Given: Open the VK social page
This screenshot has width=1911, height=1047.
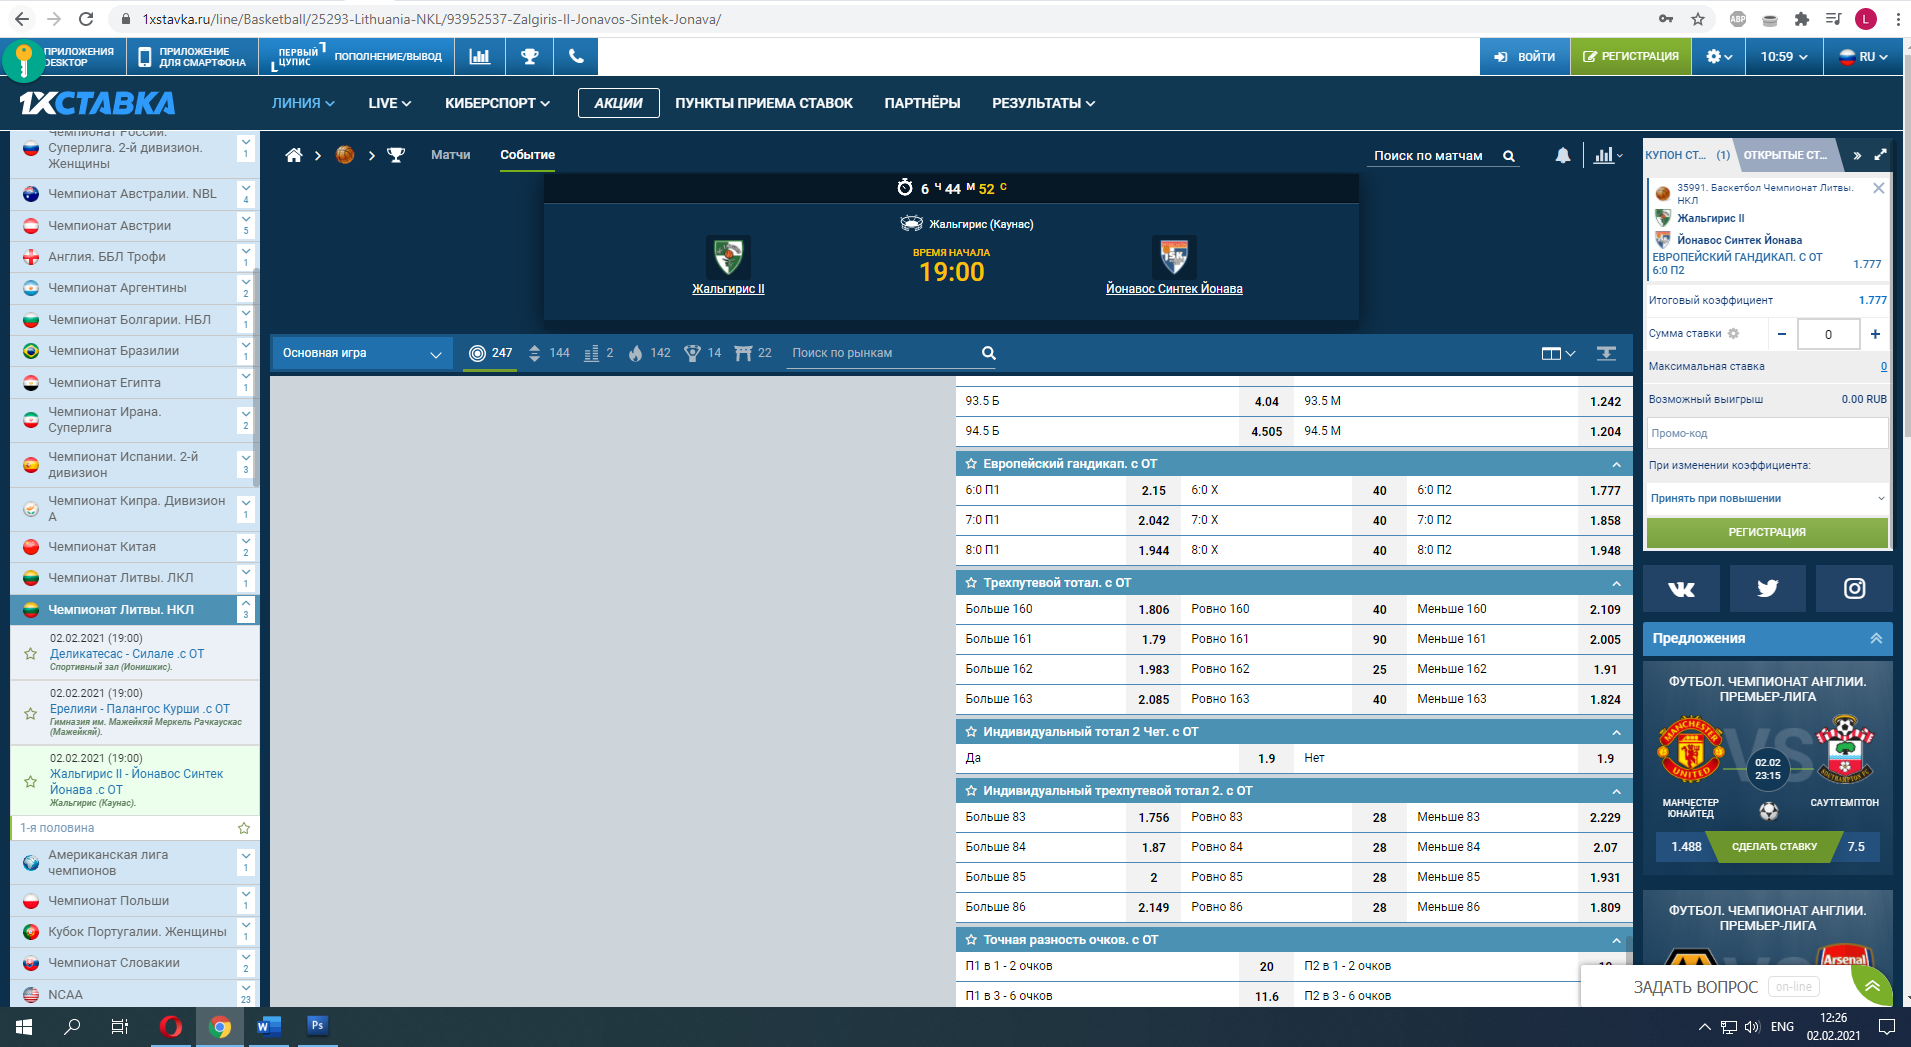Looking at the screenshot, I should point(1681,588).
